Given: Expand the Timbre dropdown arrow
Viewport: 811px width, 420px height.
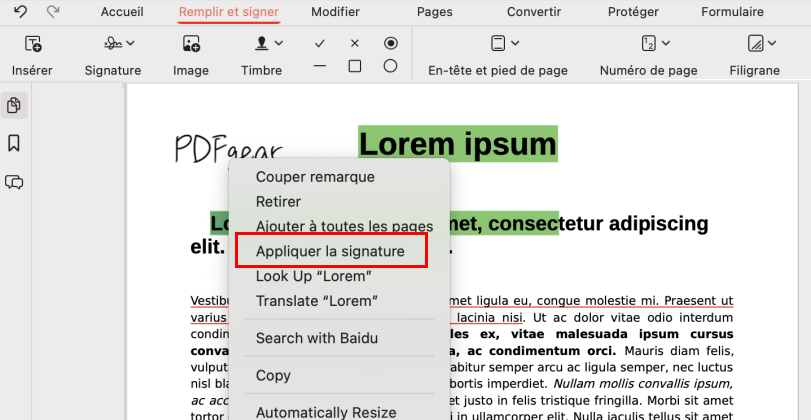Looking at the screenshot, I should (x=279, y=43).
